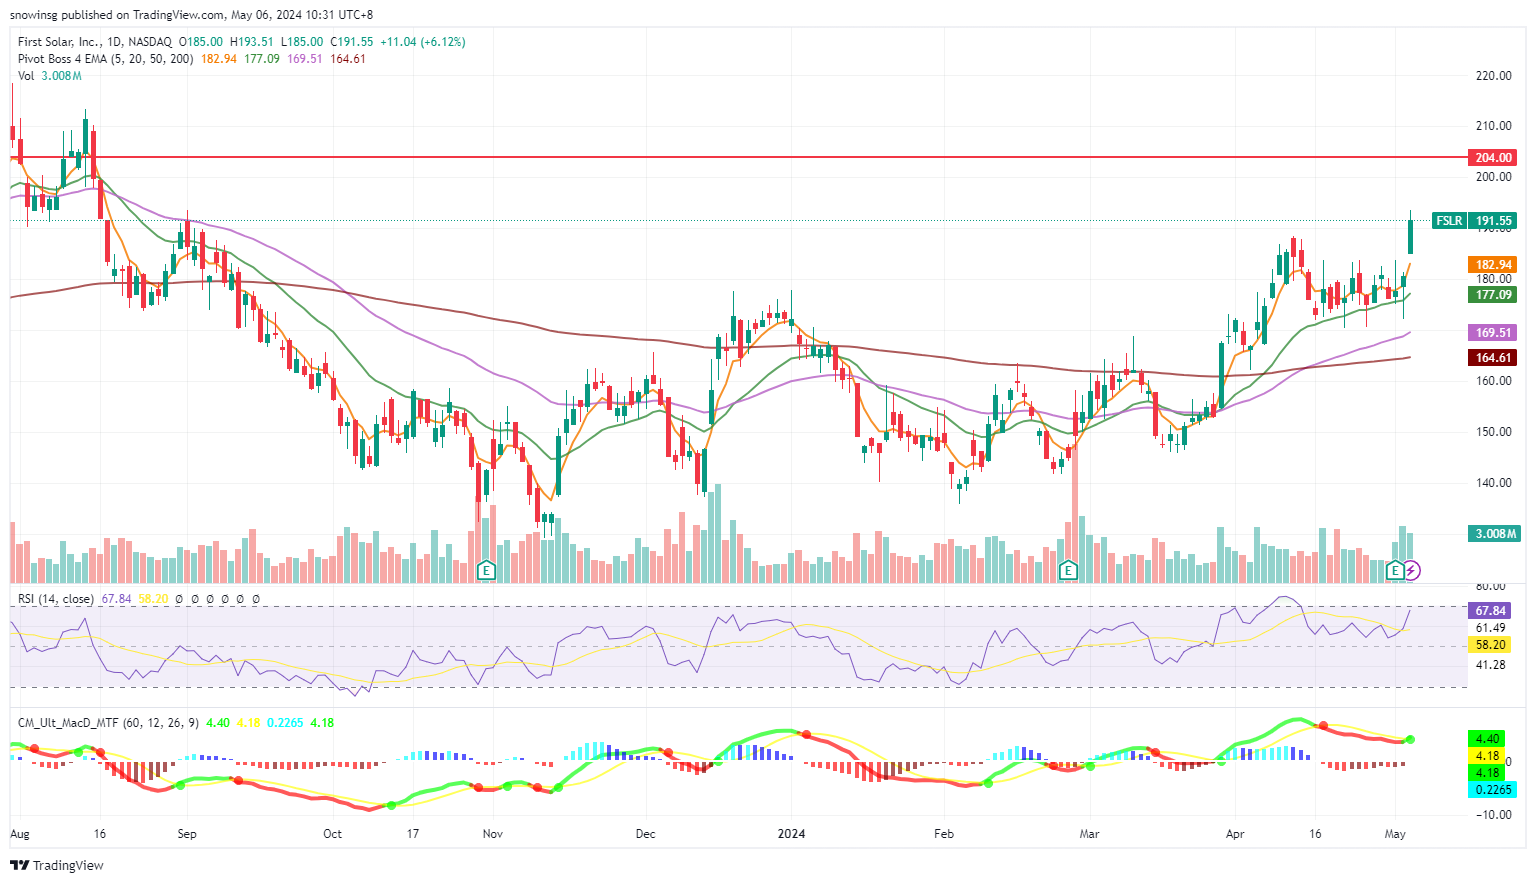Click the First Solar, Inc. symbol legend
This screenshot has width=1536, height=883.
tap(94, 42)
